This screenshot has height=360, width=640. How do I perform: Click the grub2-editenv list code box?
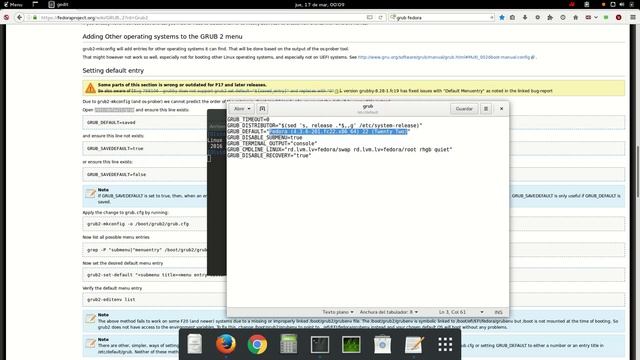(154, 300)
